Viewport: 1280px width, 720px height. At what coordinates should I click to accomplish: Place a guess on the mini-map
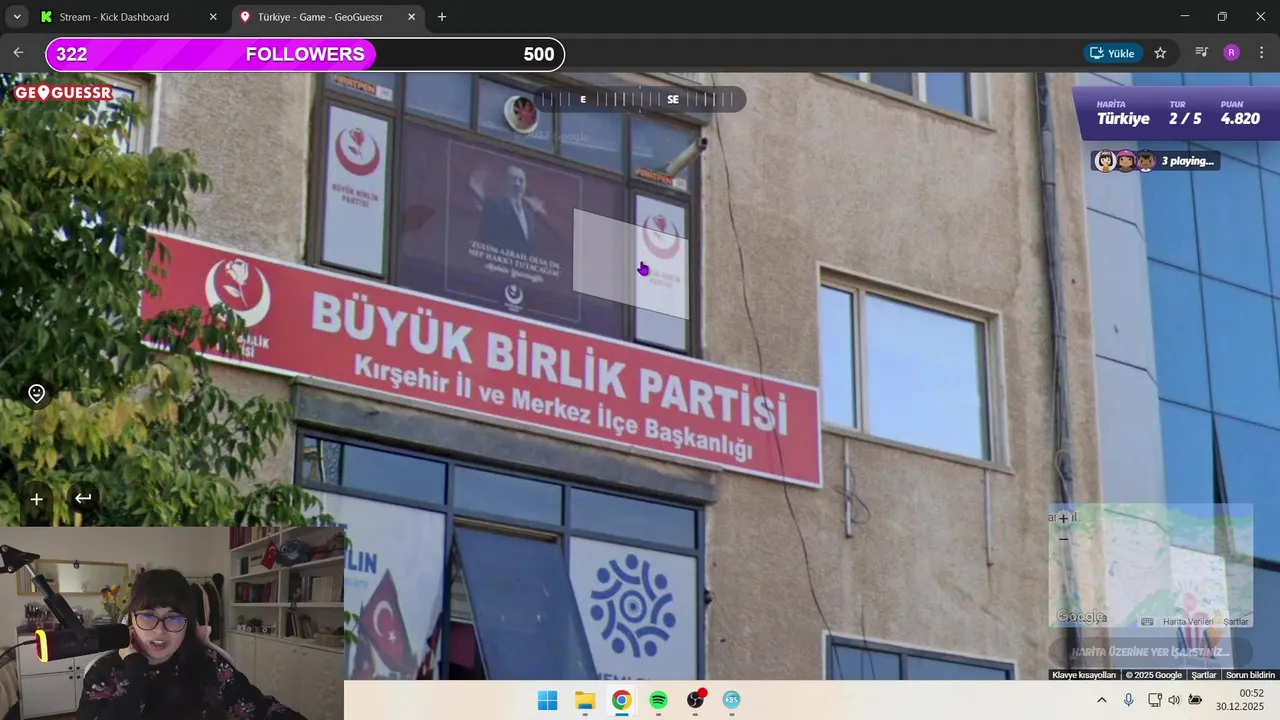[x=1150, y=565]
